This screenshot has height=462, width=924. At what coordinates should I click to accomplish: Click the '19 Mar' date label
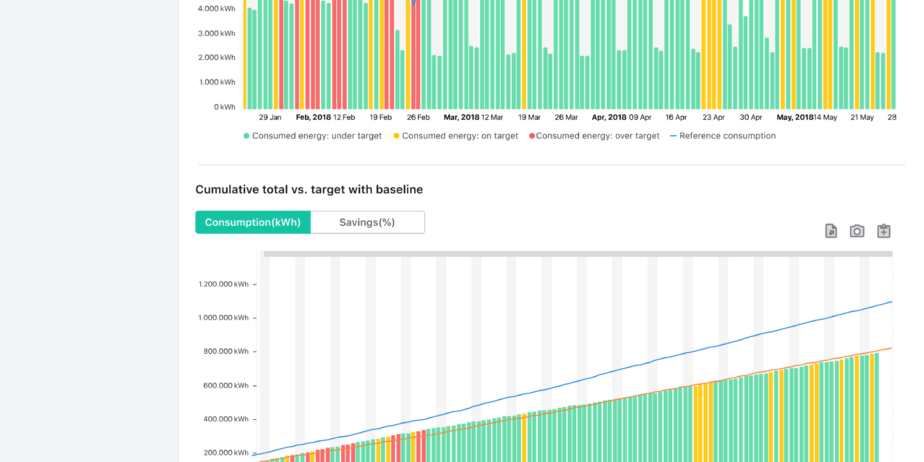529,118
